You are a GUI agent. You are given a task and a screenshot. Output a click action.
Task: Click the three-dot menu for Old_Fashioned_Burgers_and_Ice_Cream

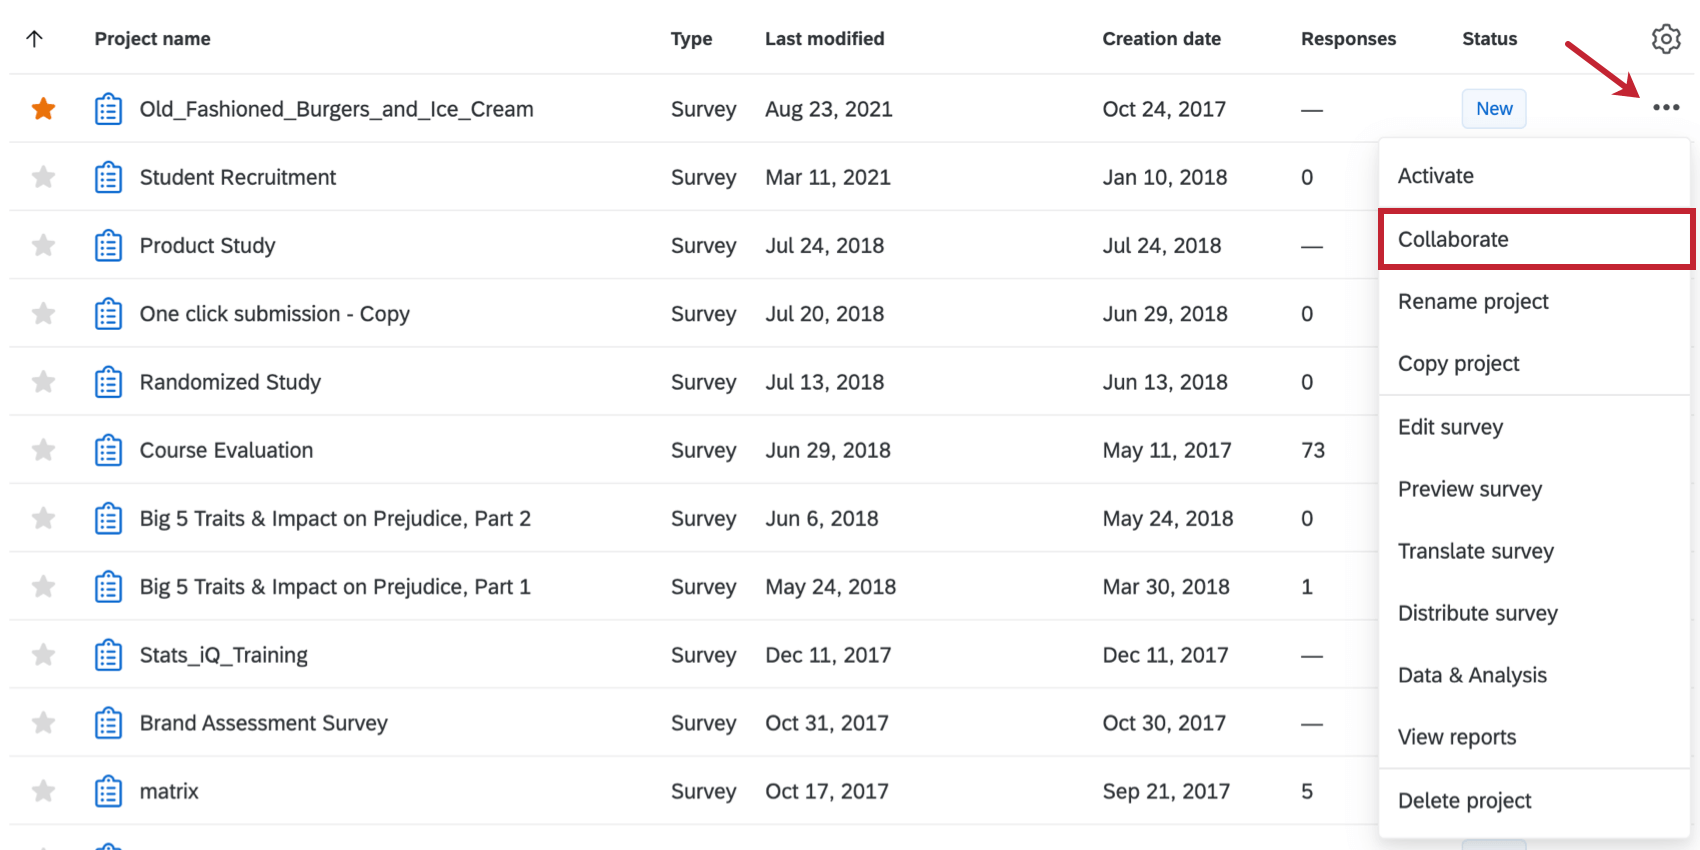(1665, 108)
